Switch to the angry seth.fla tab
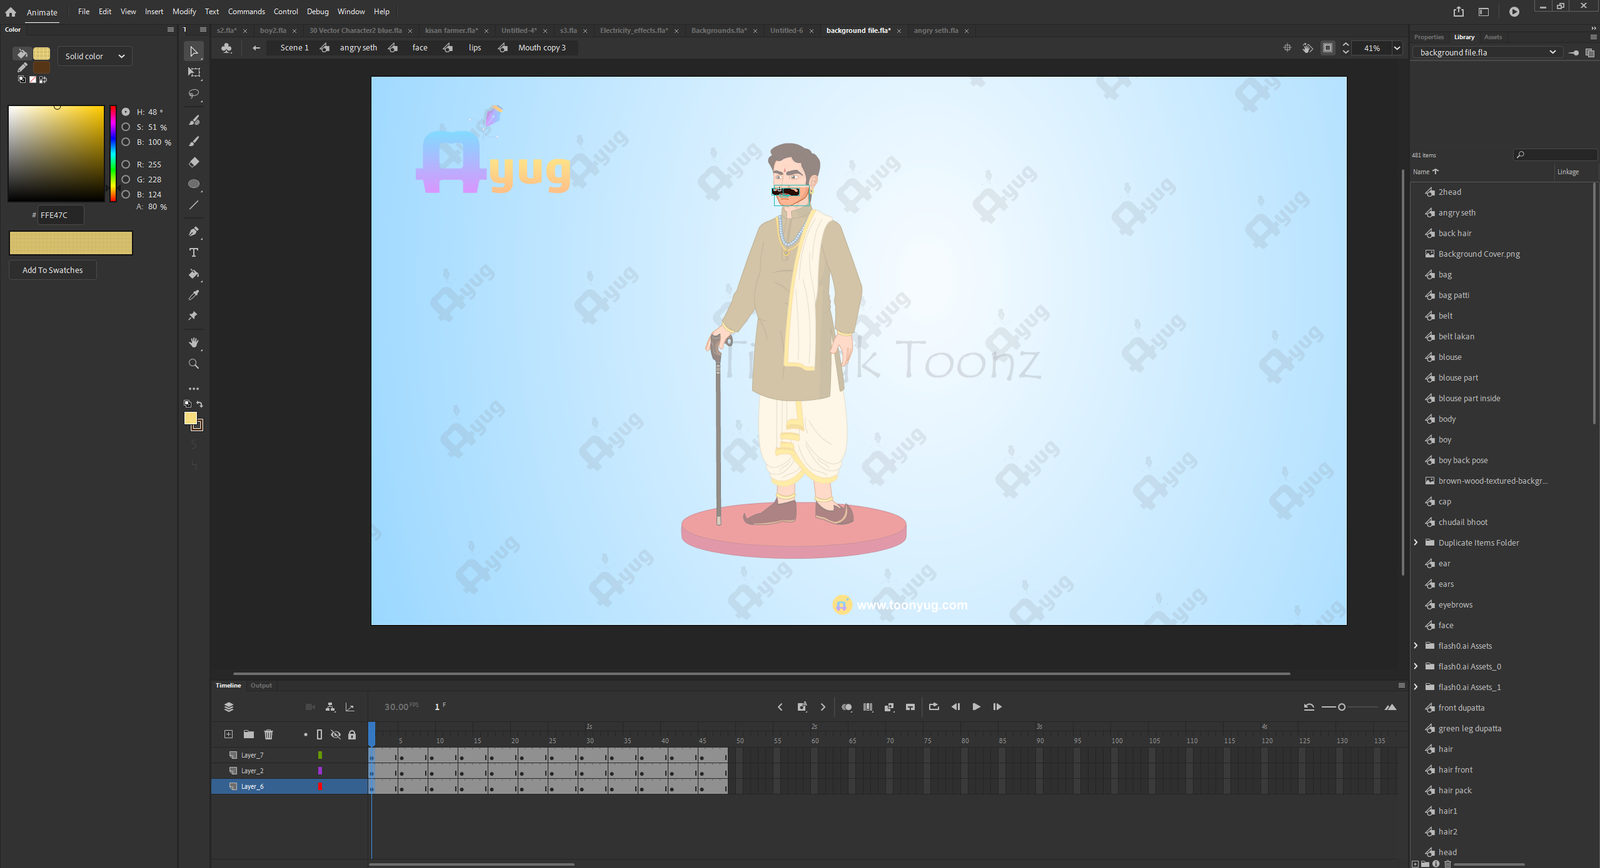 (935, 31)
